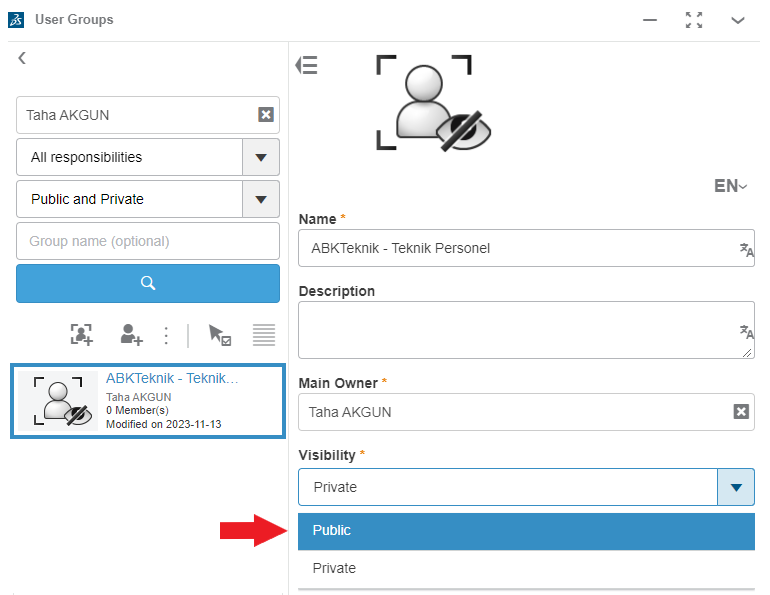Activate the multi-selection cursor icon

click(219, 335)
